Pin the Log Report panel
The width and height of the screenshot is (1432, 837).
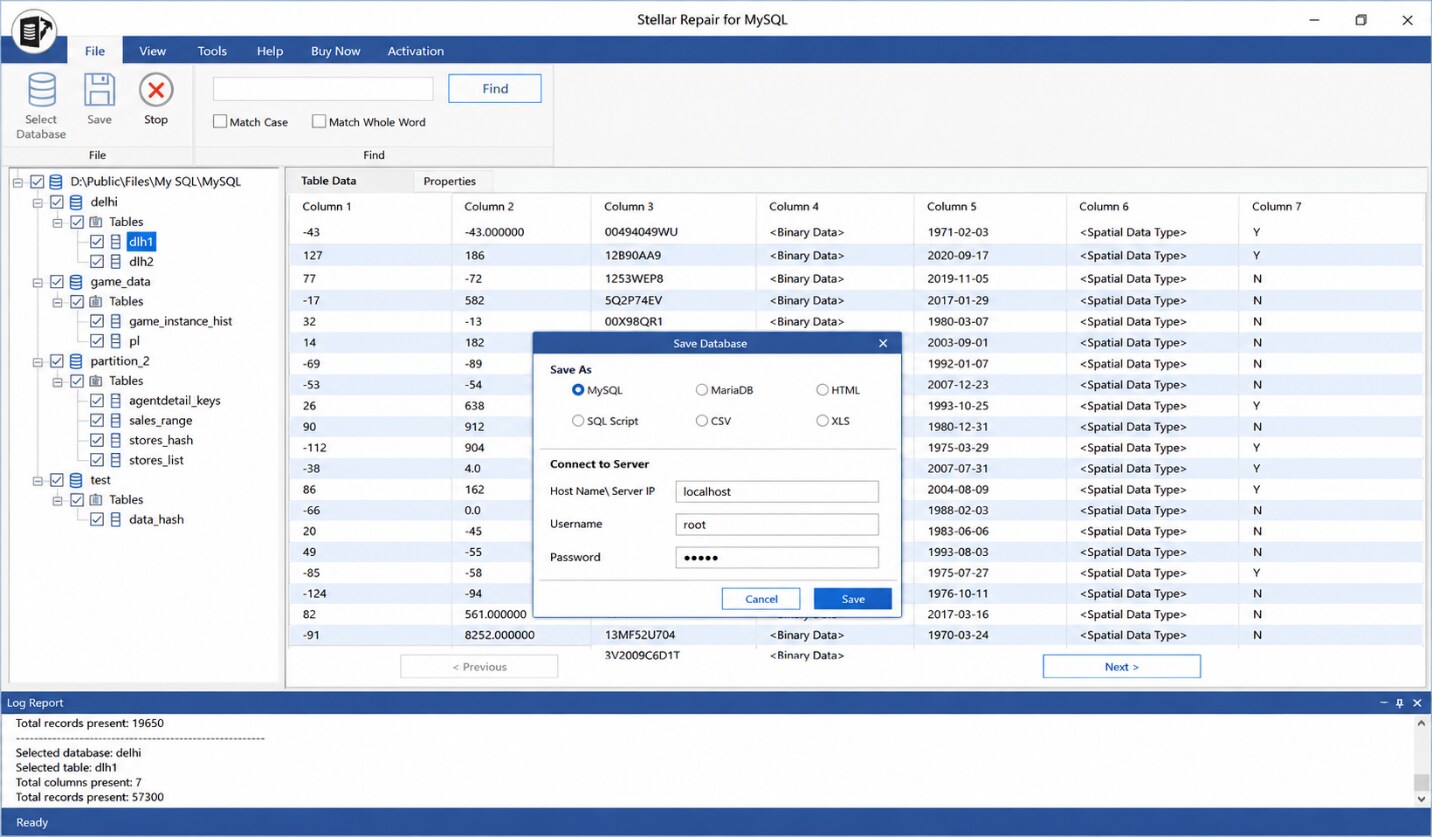1400,703
